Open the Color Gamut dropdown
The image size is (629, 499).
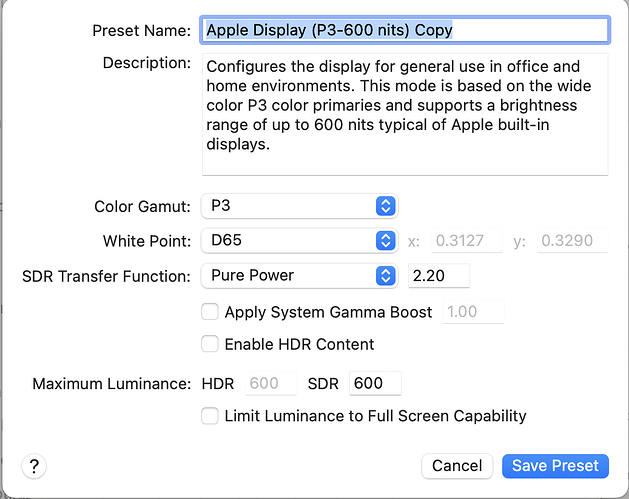click(x=299, y=206)
